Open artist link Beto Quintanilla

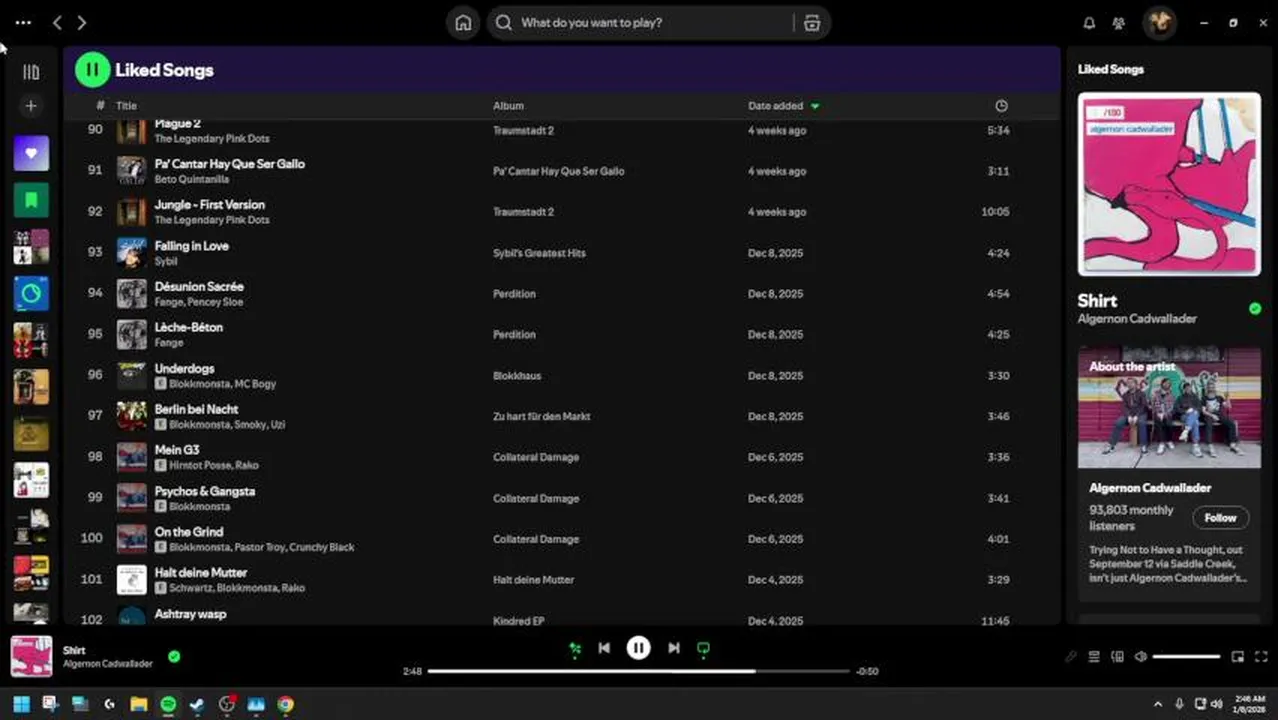[x=191, y=180]
